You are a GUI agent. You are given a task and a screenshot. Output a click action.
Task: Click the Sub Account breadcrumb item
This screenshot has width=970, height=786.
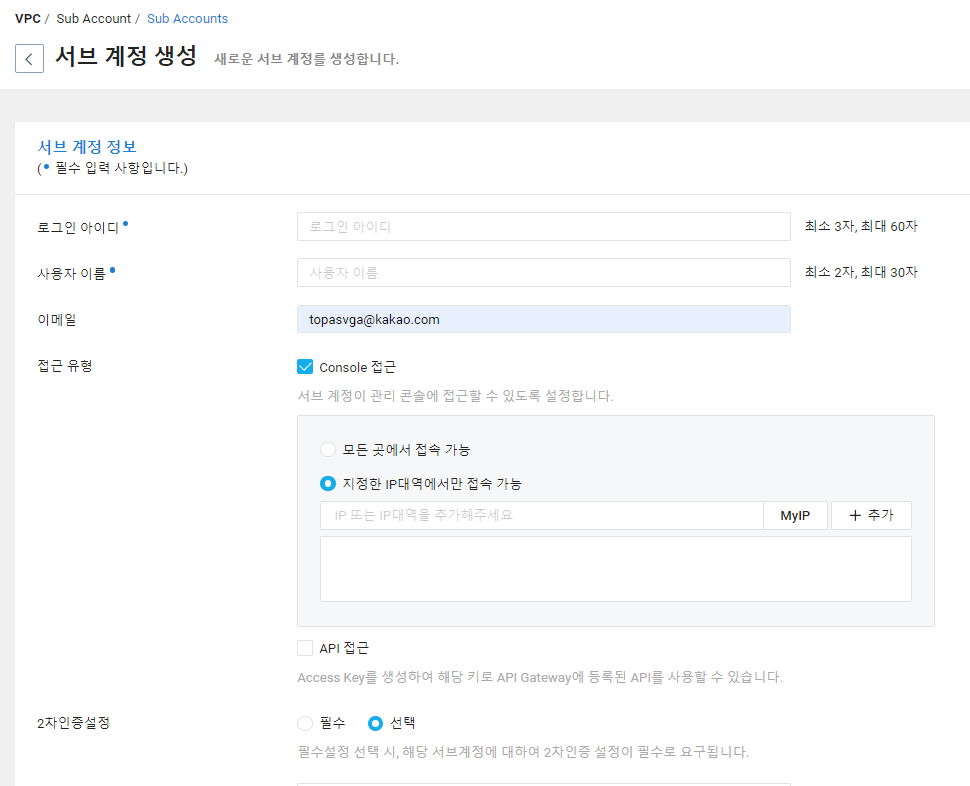(93, 19)
